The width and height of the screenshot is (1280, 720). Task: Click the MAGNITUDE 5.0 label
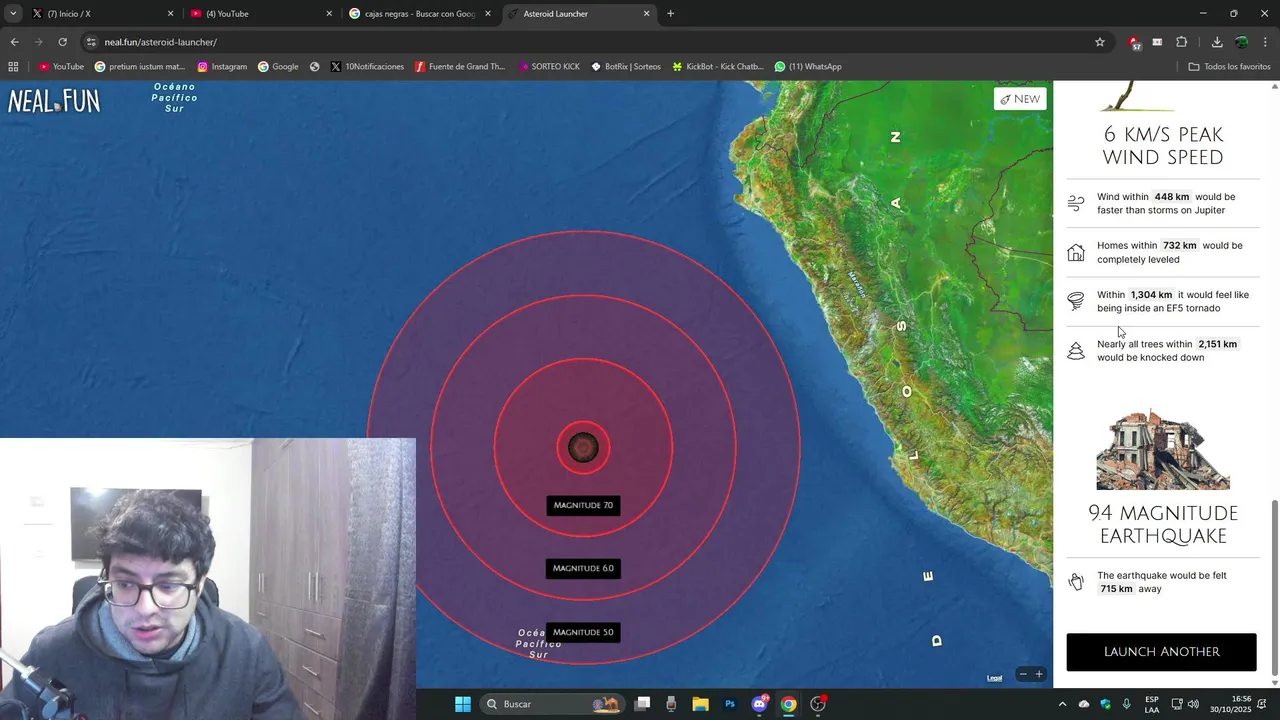point(583,632)
